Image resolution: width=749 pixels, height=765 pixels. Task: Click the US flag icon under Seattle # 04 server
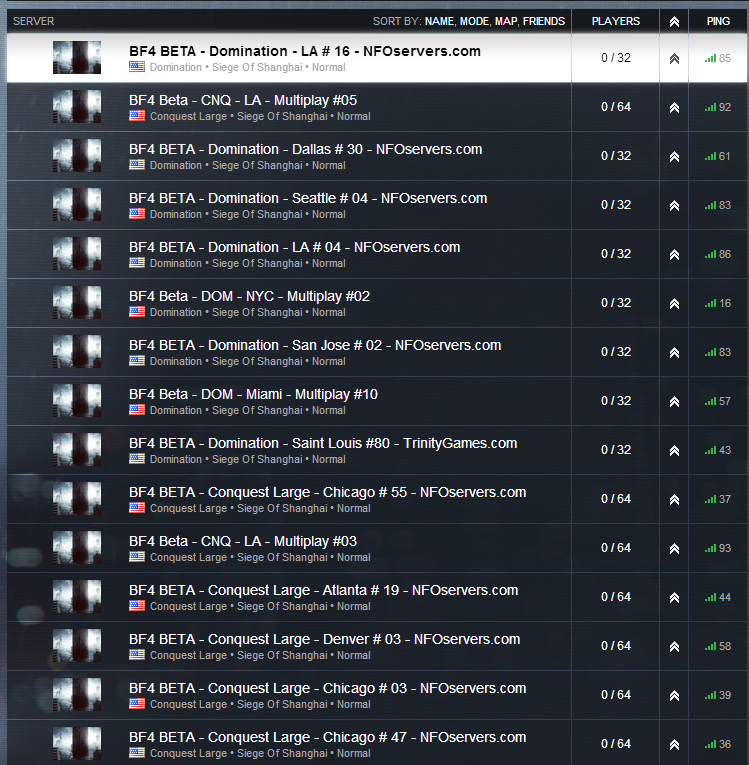137,213
